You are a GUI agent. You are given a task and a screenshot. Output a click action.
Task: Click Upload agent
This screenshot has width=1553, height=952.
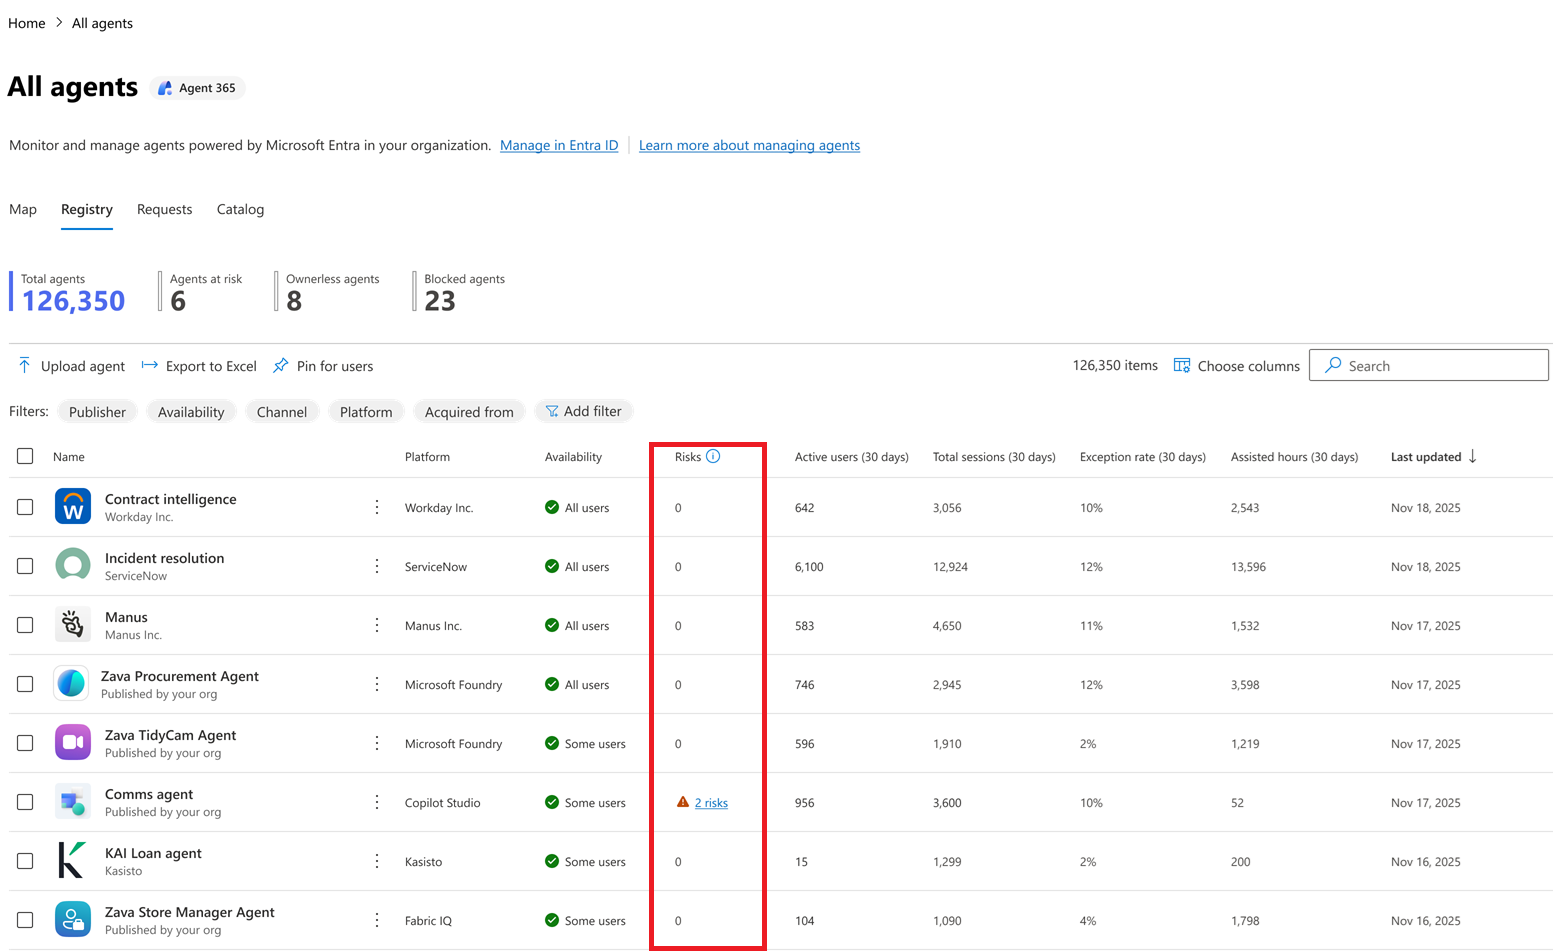[x=71, y=366]
